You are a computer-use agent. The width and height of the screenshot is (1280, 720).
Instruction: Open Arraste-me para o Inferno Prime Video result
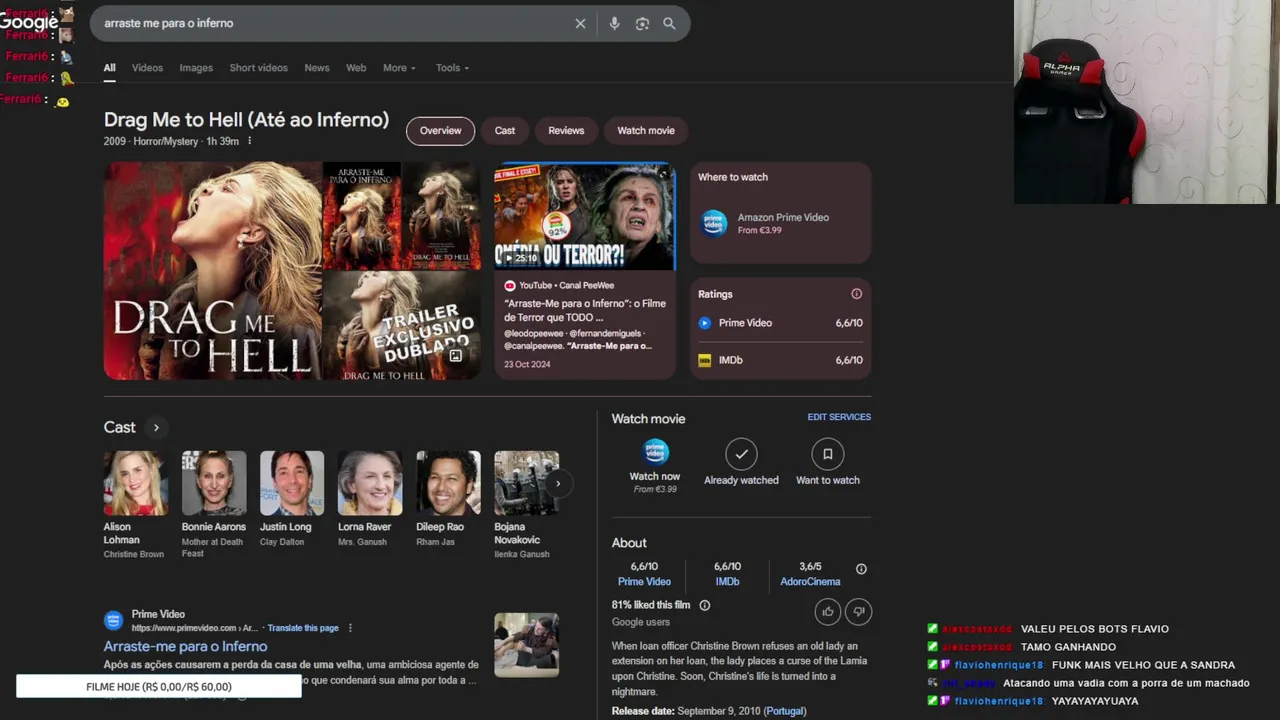pos(185,646)
